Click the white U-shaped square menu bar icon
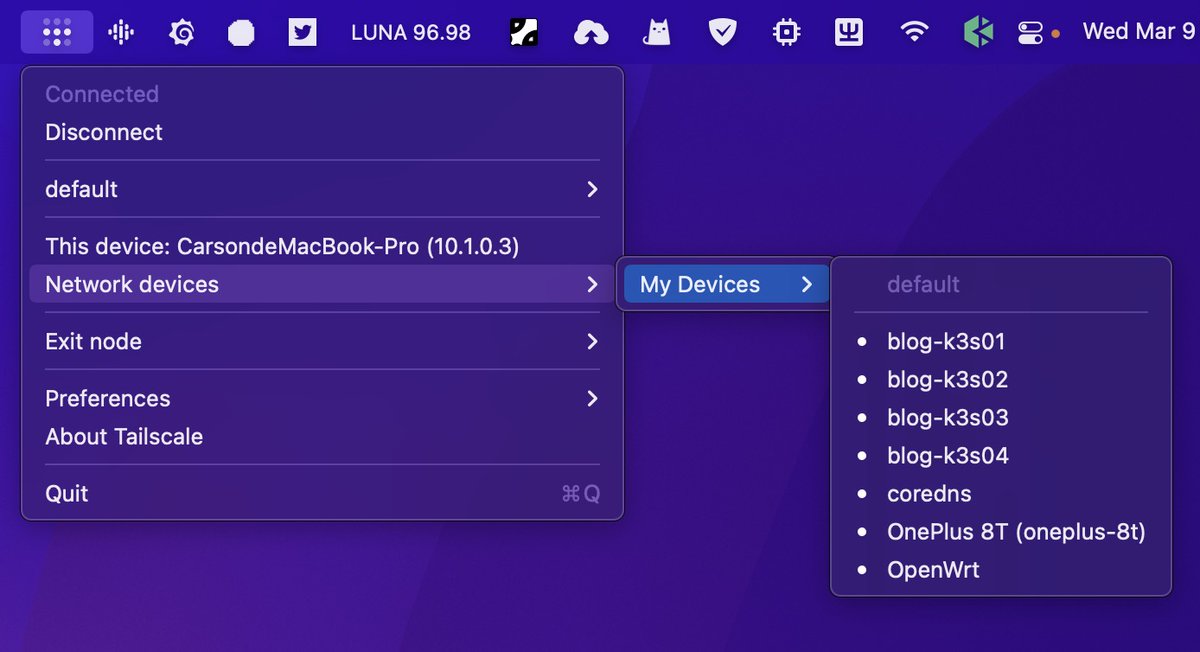The image size is (1200, 652). coord(849,33)
